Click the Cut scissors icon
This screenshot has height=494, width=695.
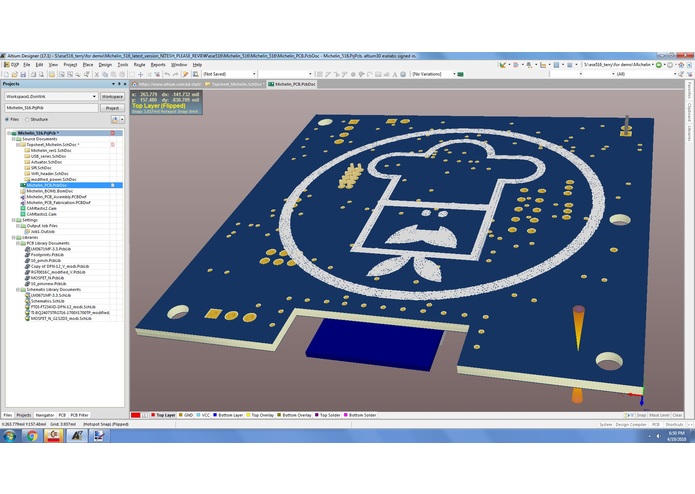click(x=97, y=74)
